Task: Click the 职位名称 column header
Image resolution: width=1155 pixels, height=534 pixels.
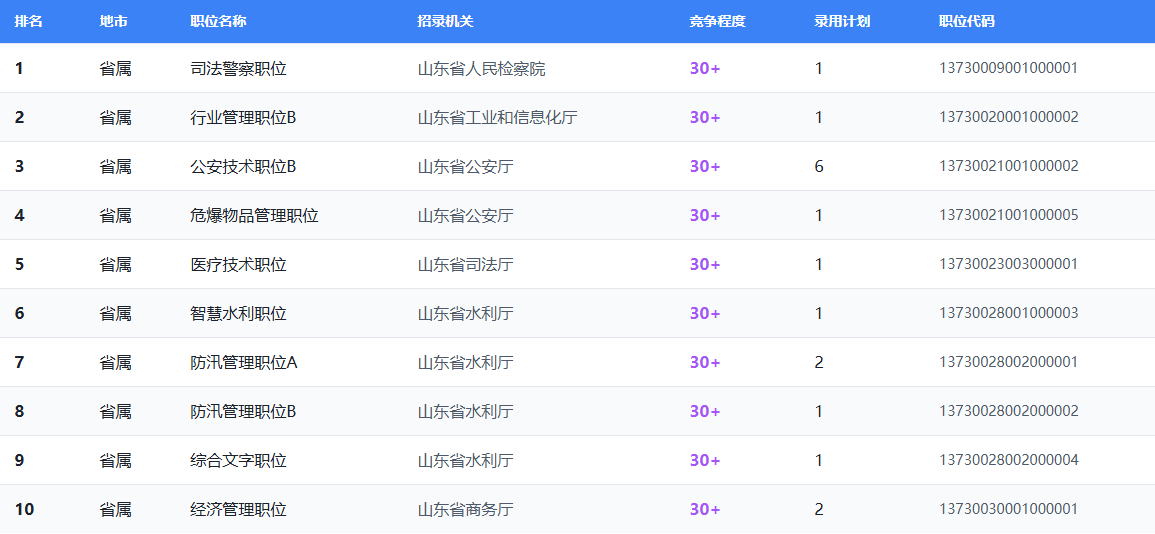Action: pyautogui.click(x=218, y=21)
